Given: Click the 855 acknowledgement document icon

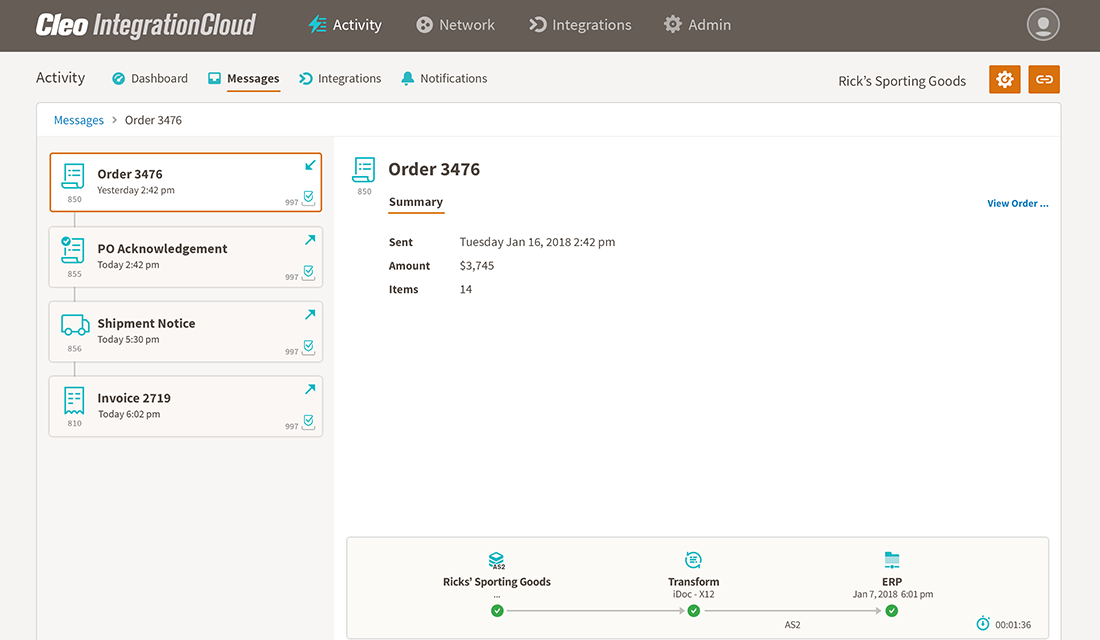Looking at the screenshot, I should [73, 251].
